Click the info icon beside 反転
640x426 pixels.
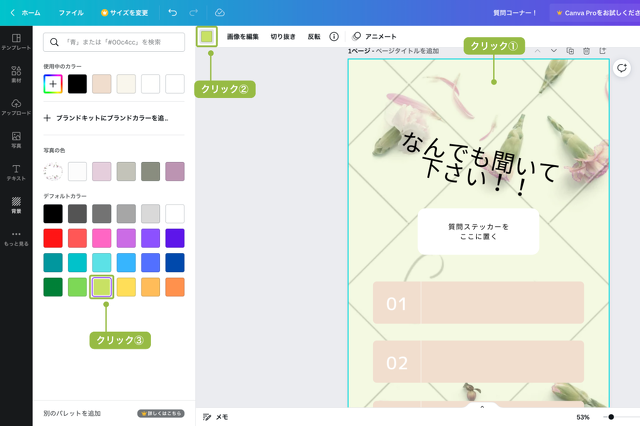pyautogui.click(x=334, y=36)
